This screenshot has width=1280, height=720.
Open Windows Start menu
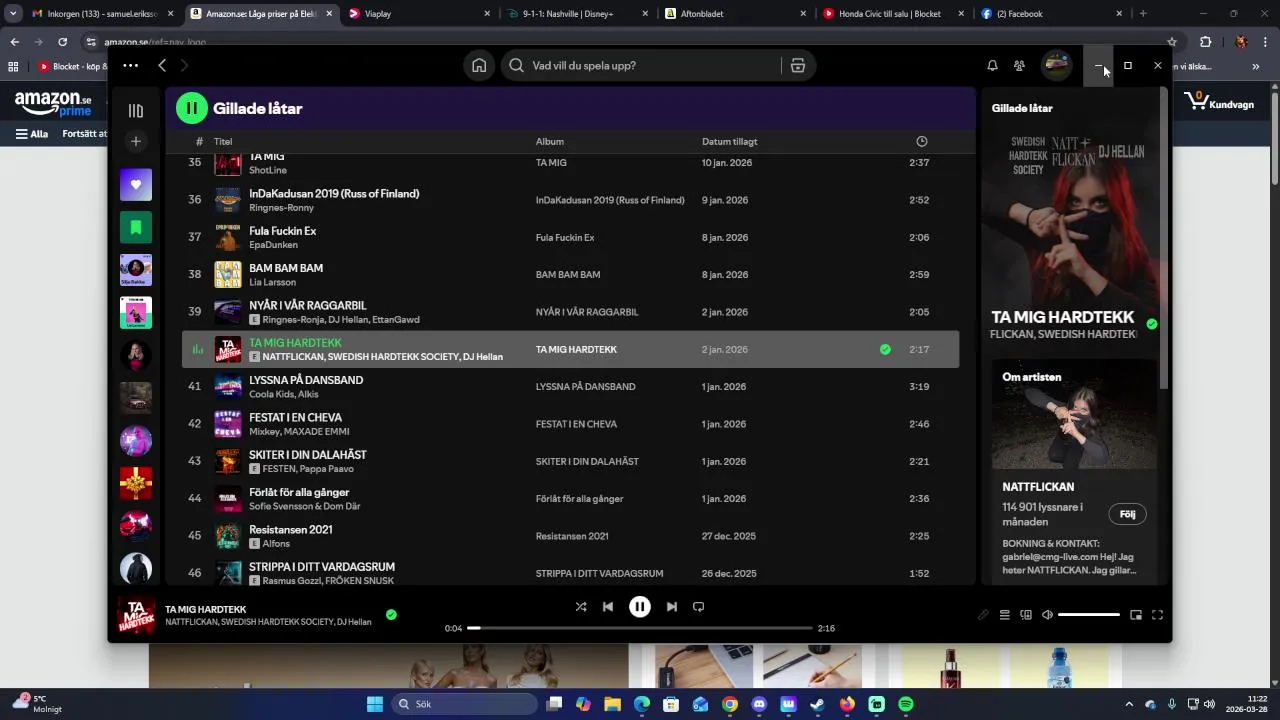375,704
